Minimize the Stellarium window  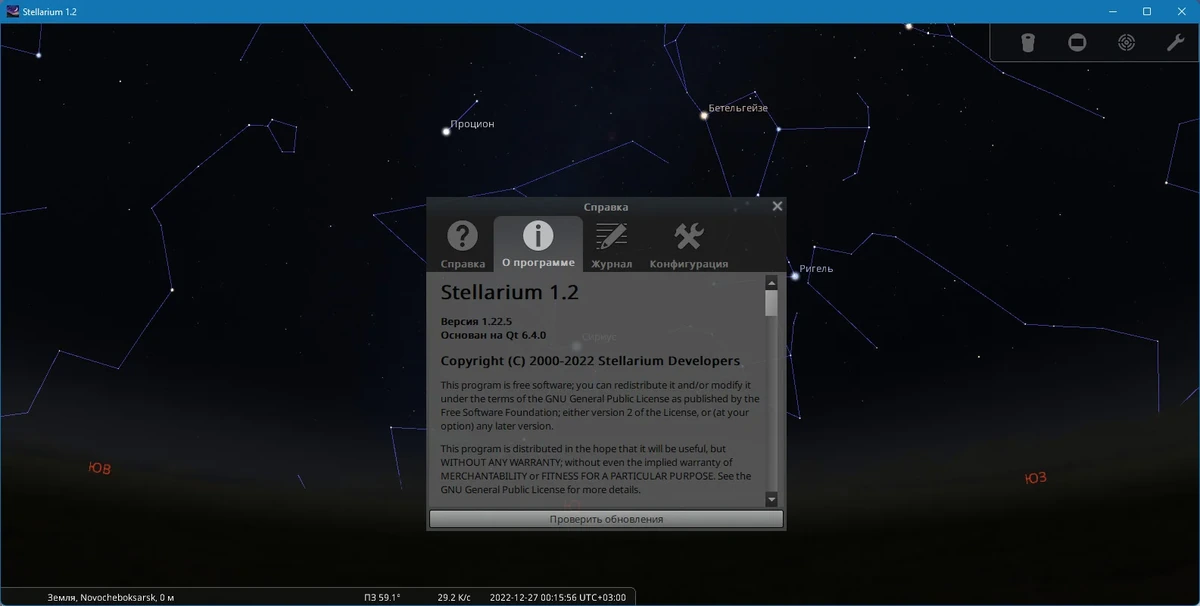tap(1113, 11)
